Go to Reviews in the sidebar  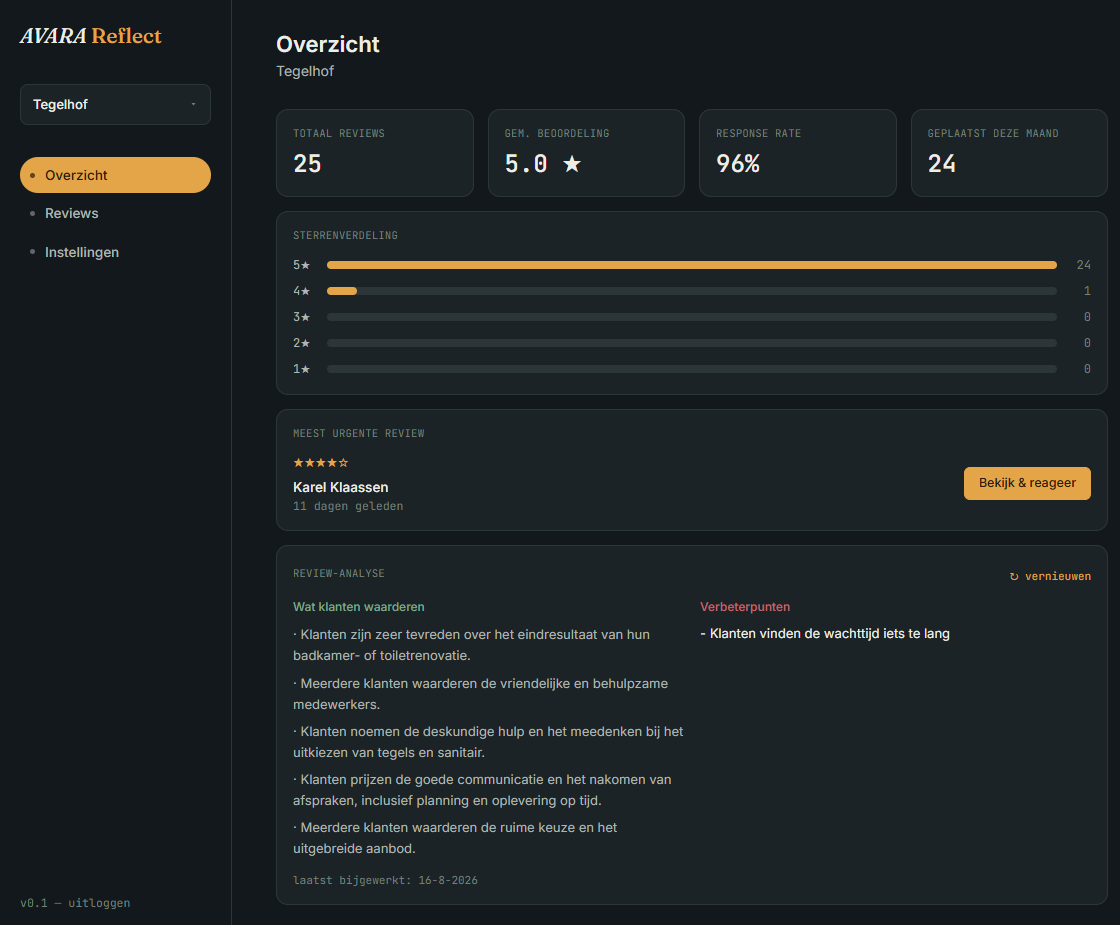tap(71, 214)
